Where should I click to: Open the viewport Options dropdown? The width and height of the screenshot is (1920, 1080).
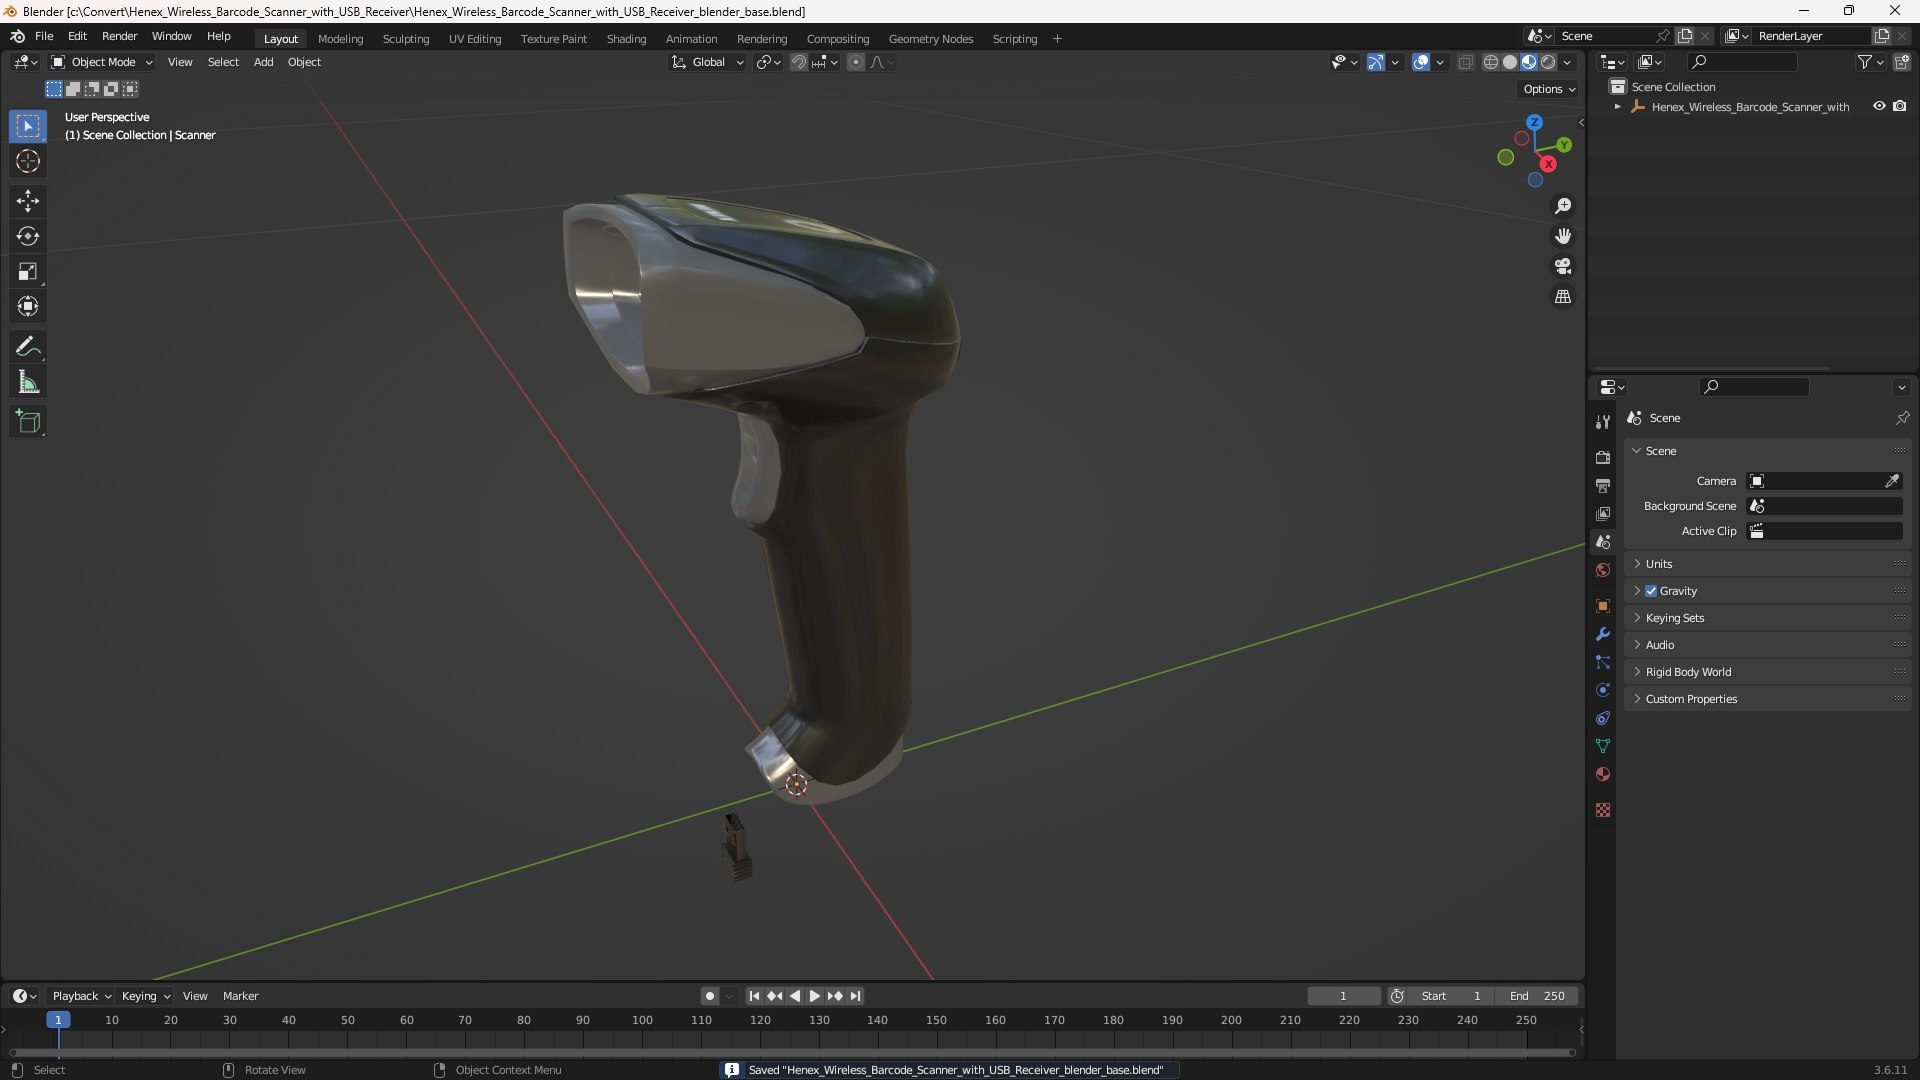click(x=1549, y=89)
